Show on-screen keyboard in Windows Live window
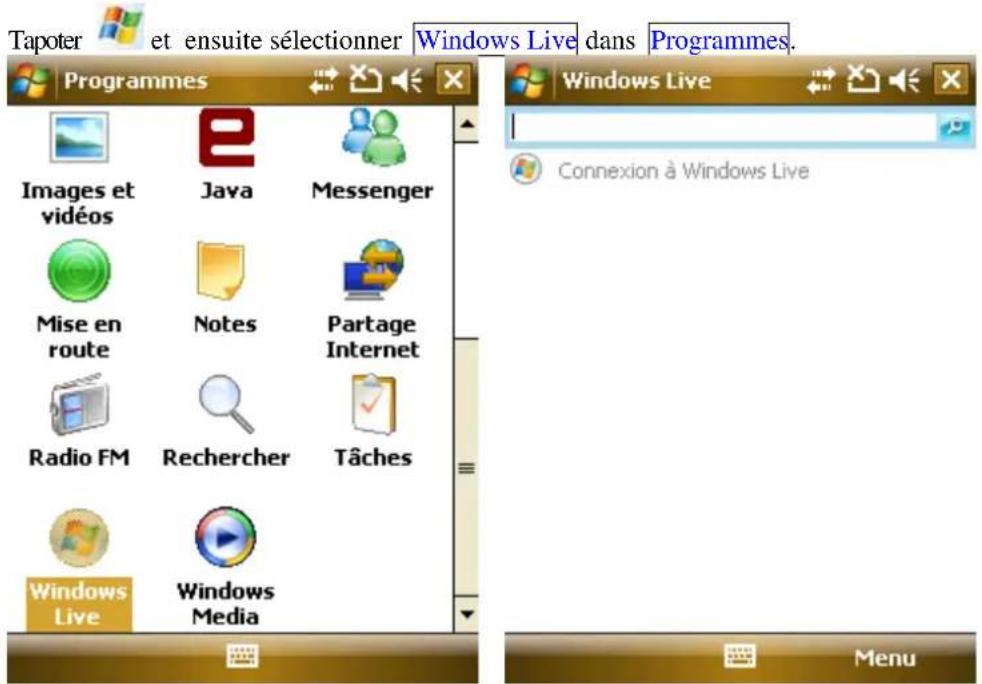982x684 pixels. click(x=740, y=657)
